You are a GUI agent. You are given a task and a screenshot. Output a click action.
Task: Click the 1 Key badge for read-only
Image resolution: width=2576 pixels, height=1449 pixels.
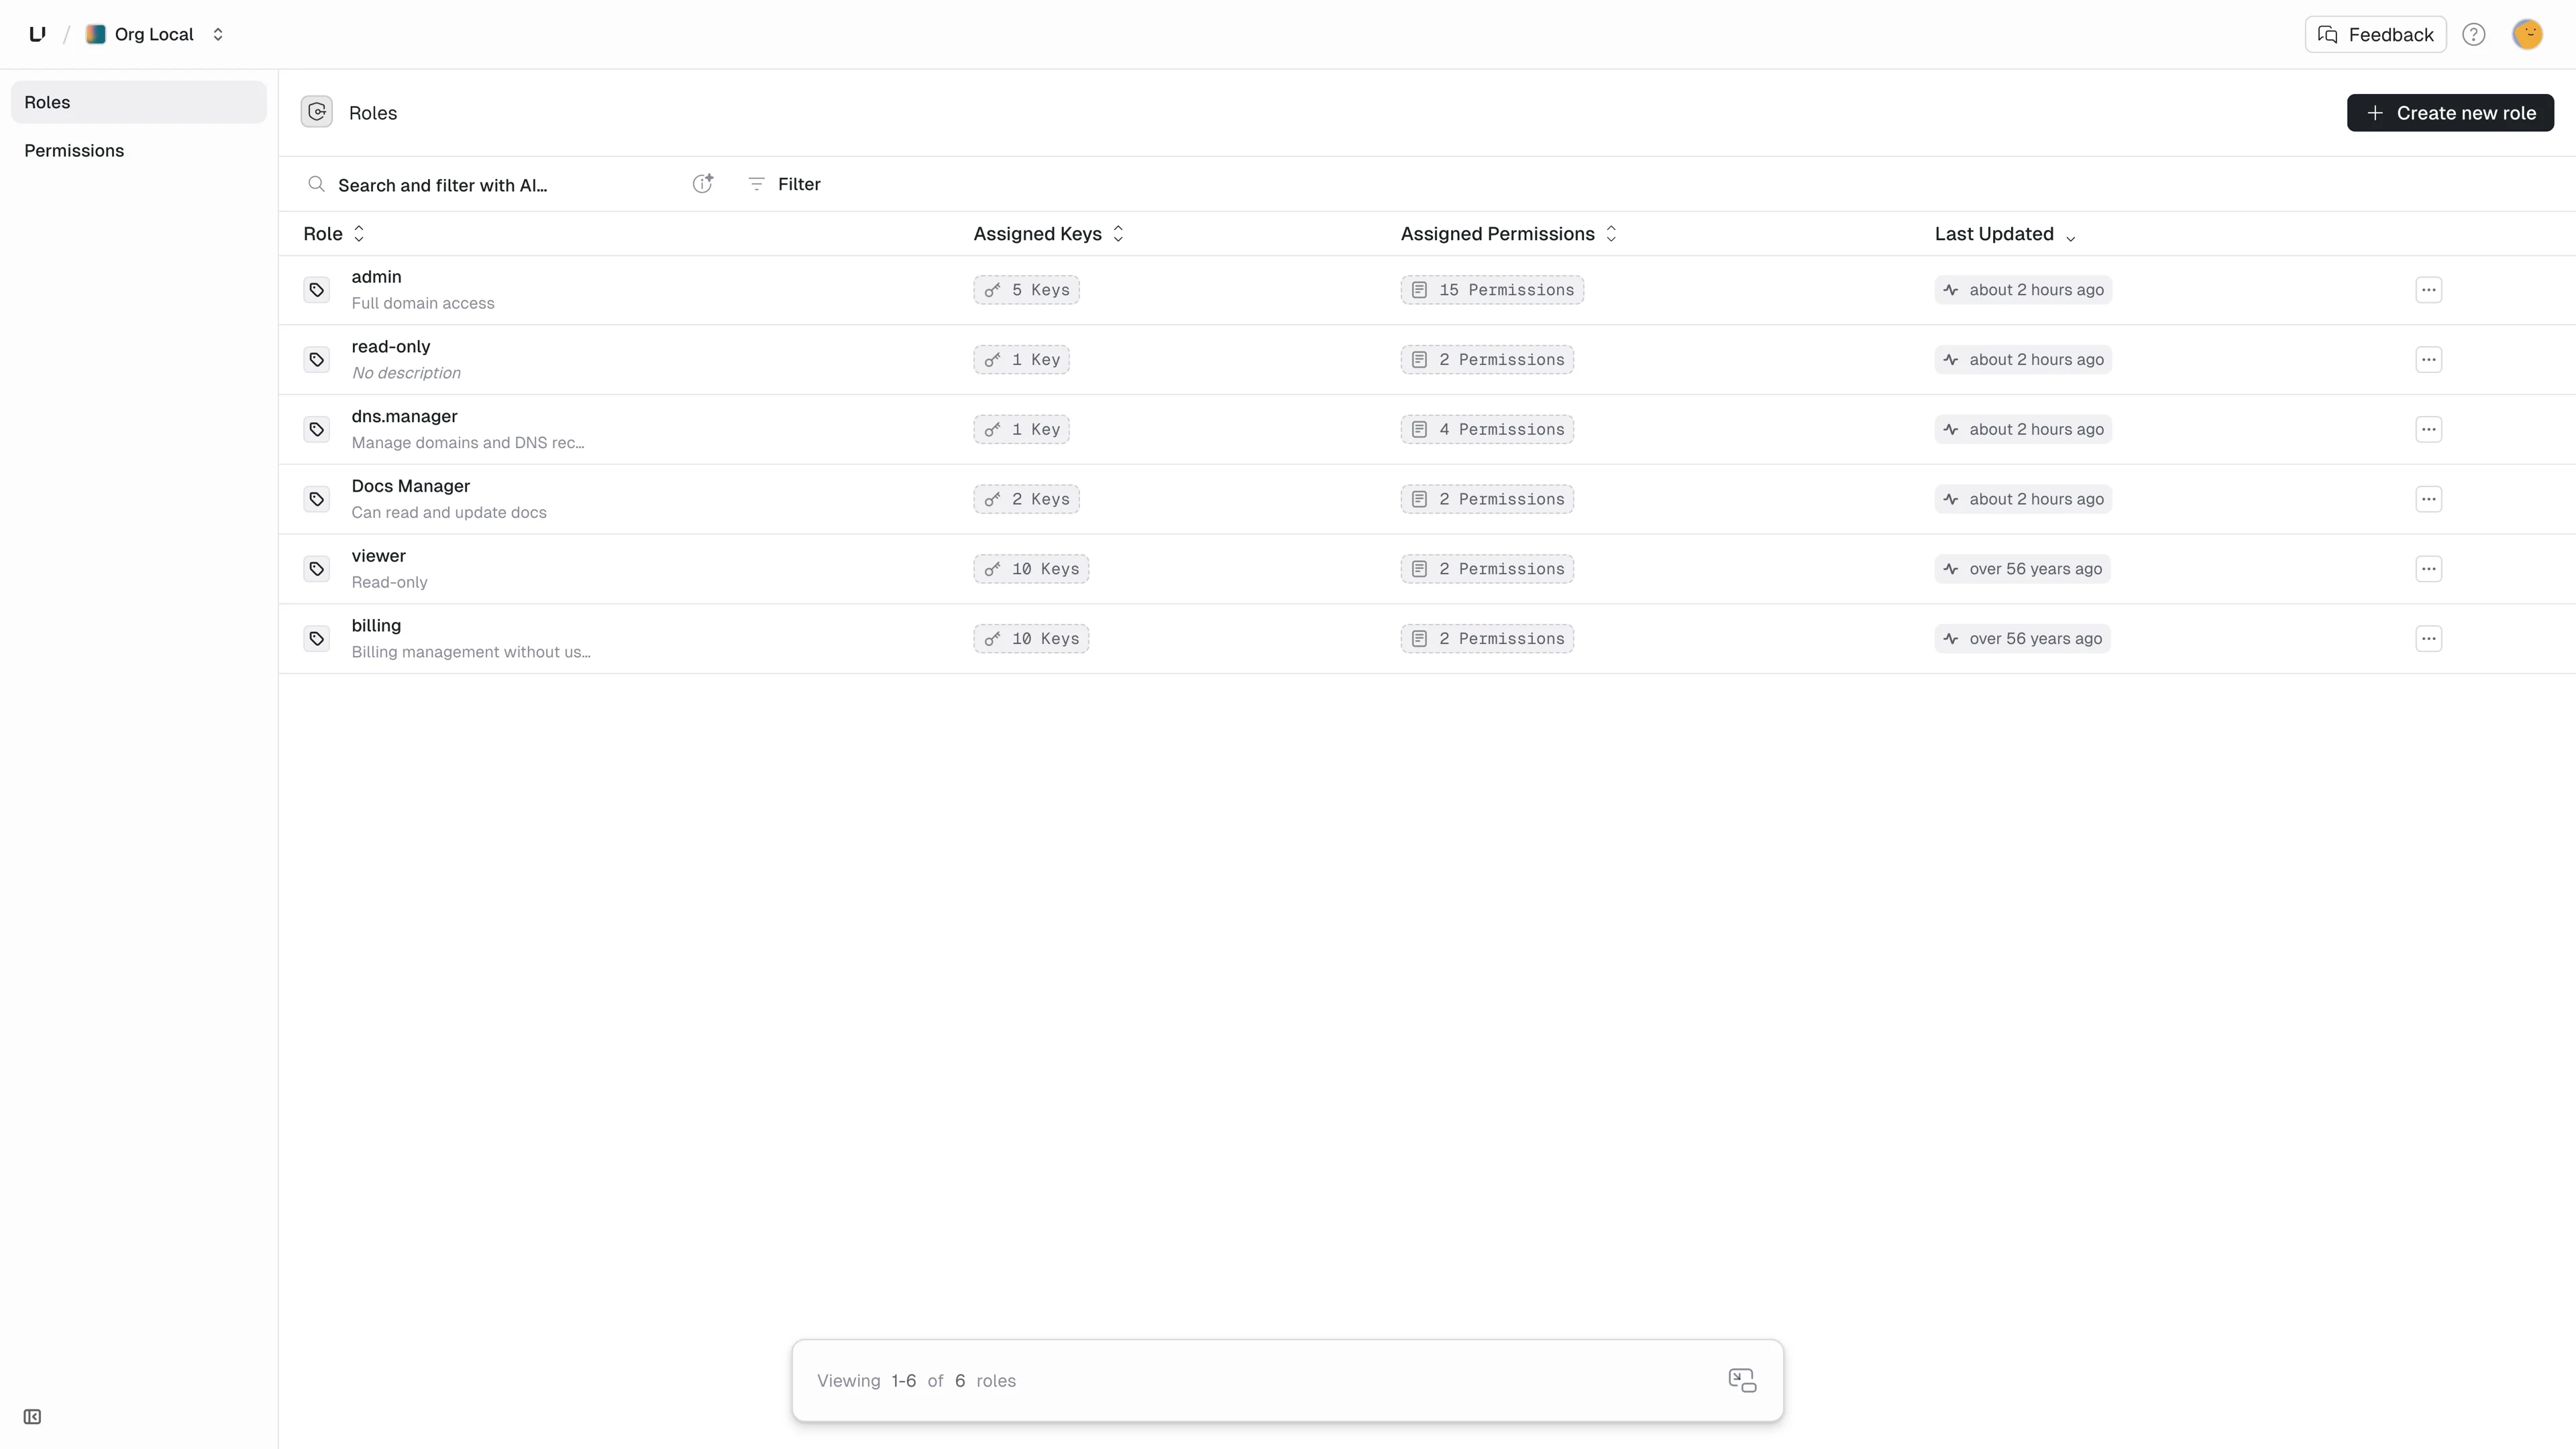(x=1021, y=359)
